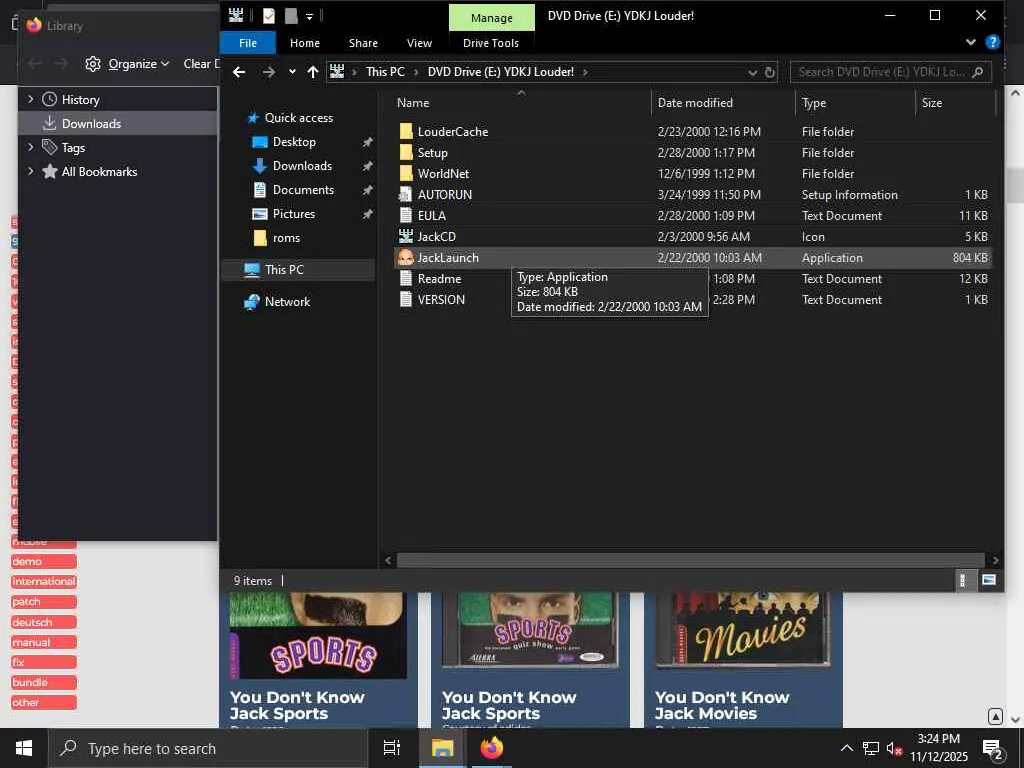Select the LouderCache folder icon
The height and width of the screenshot is (768, 1024).
pyautogui.click(x=406, y=131)
